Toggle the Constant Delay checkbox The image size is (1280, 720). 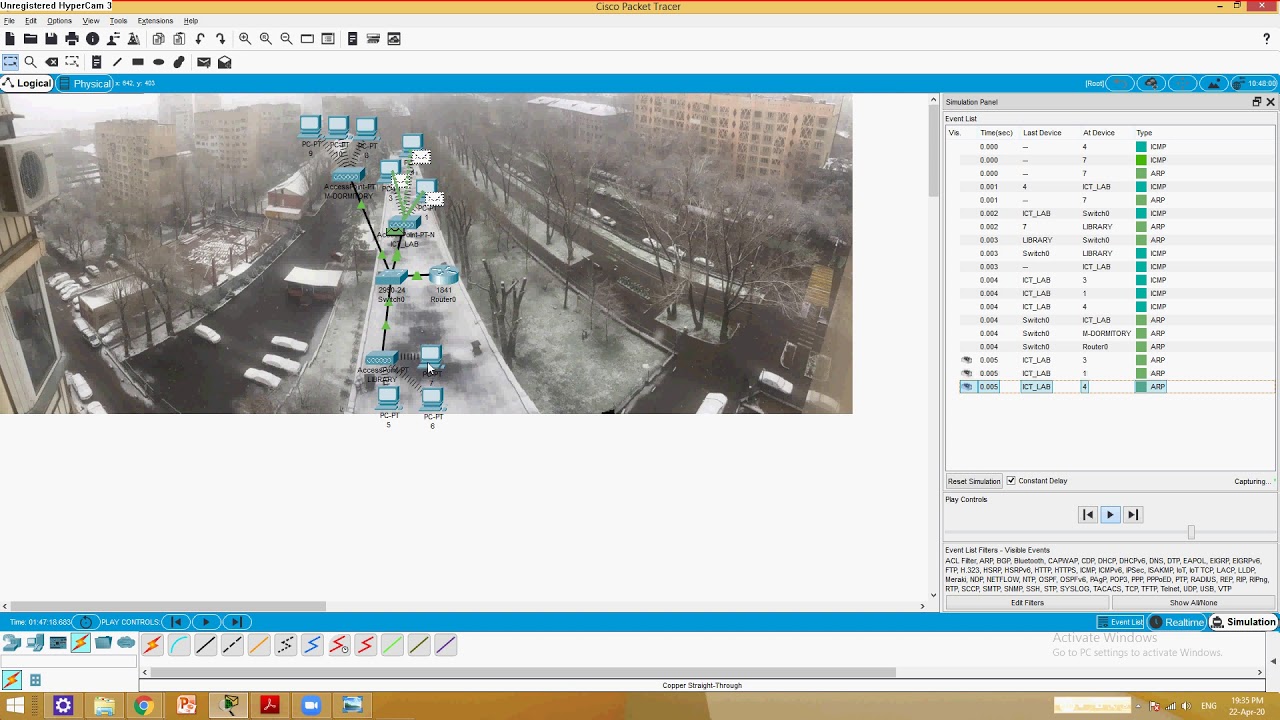pyautogui.click(x=1011, y=481)
